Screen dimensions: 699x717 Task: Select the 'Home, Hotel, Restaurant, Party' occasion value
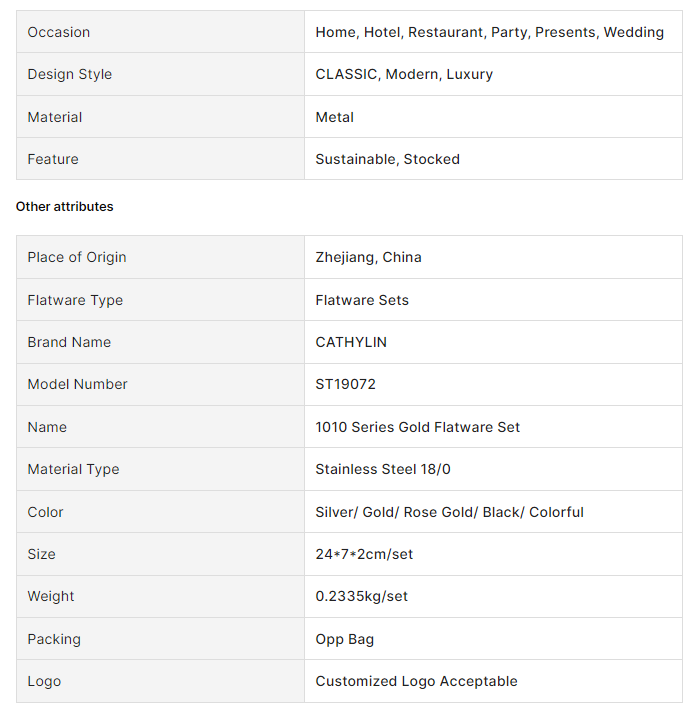pos(489,32)
